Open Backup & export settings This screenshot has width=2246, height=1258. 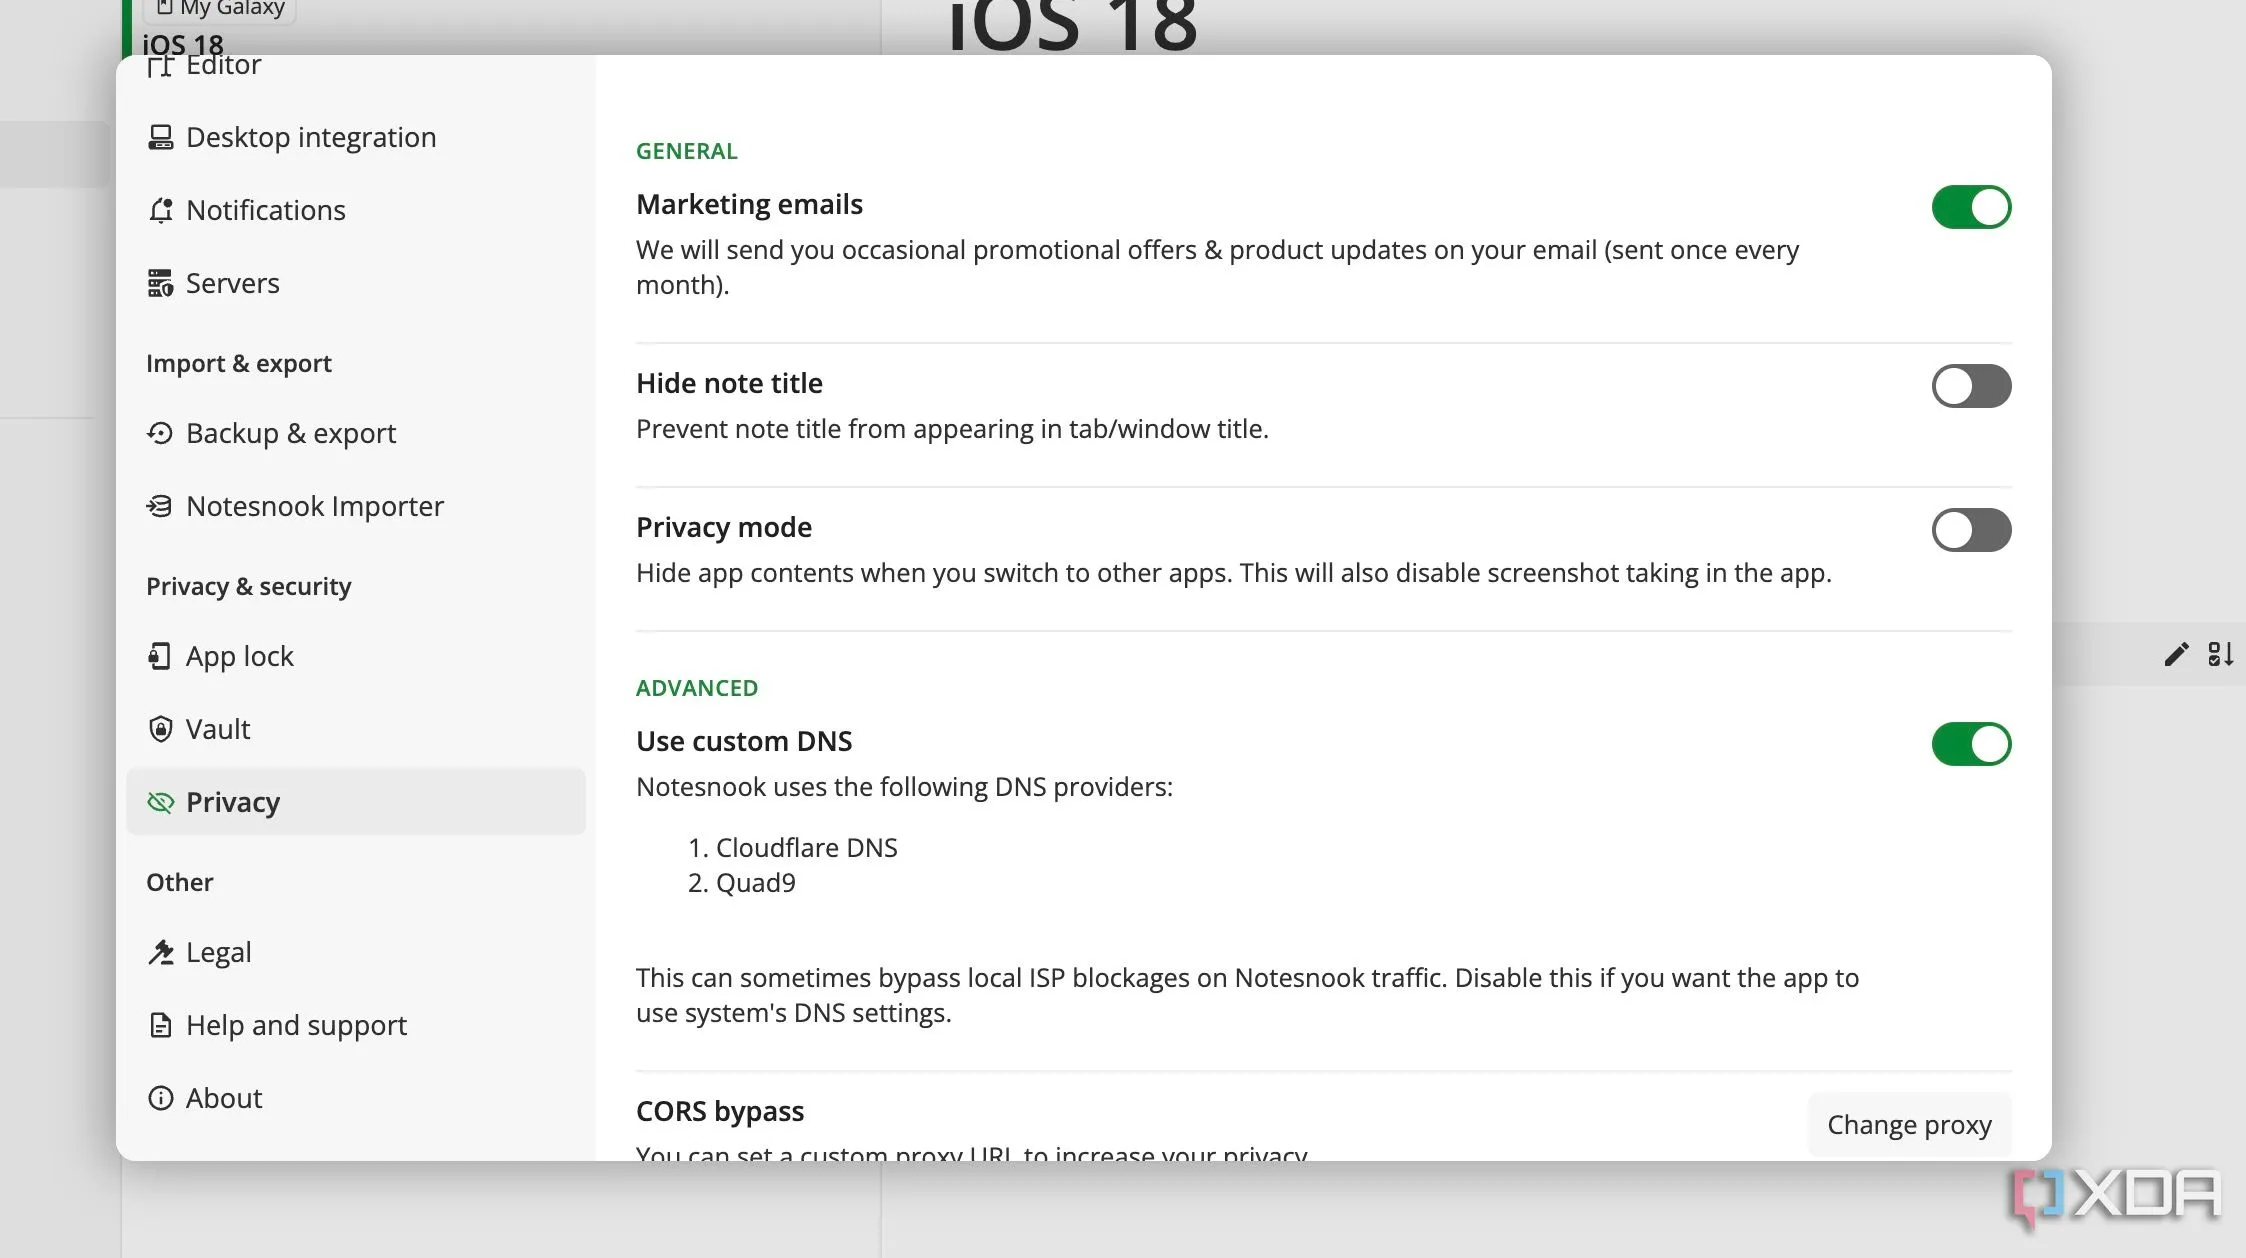[356, 433]
